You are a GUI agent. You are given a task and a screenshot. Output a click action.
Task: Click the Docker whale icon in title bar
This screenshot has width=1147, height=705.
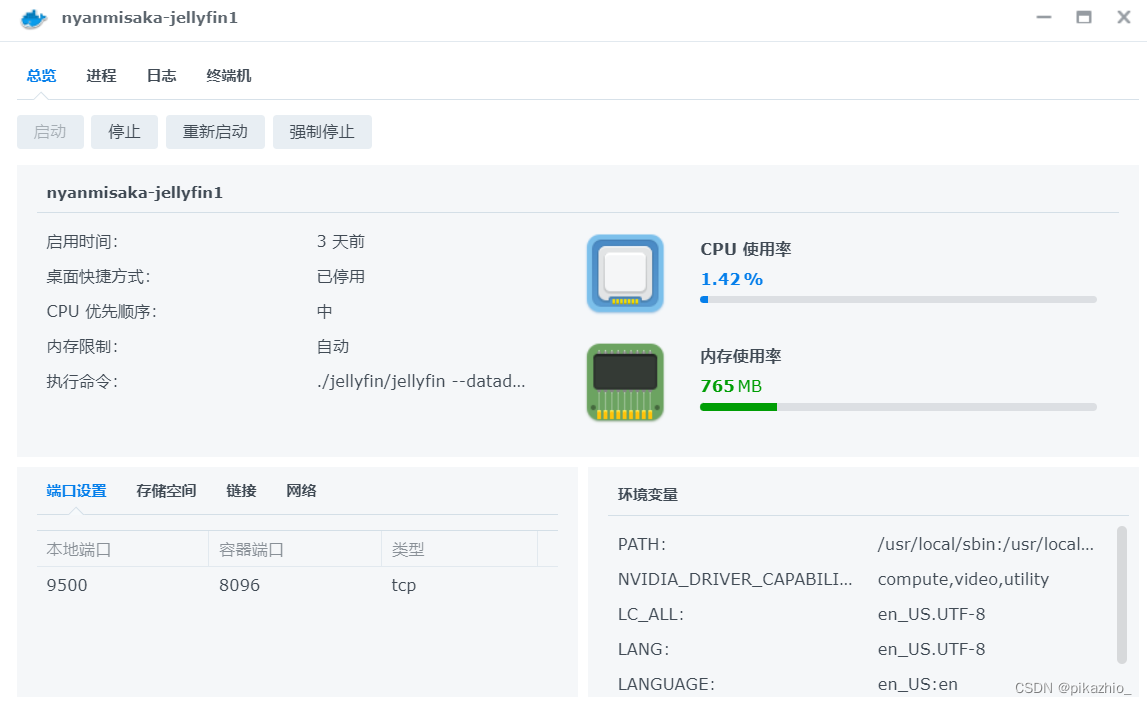click(34, 18)
